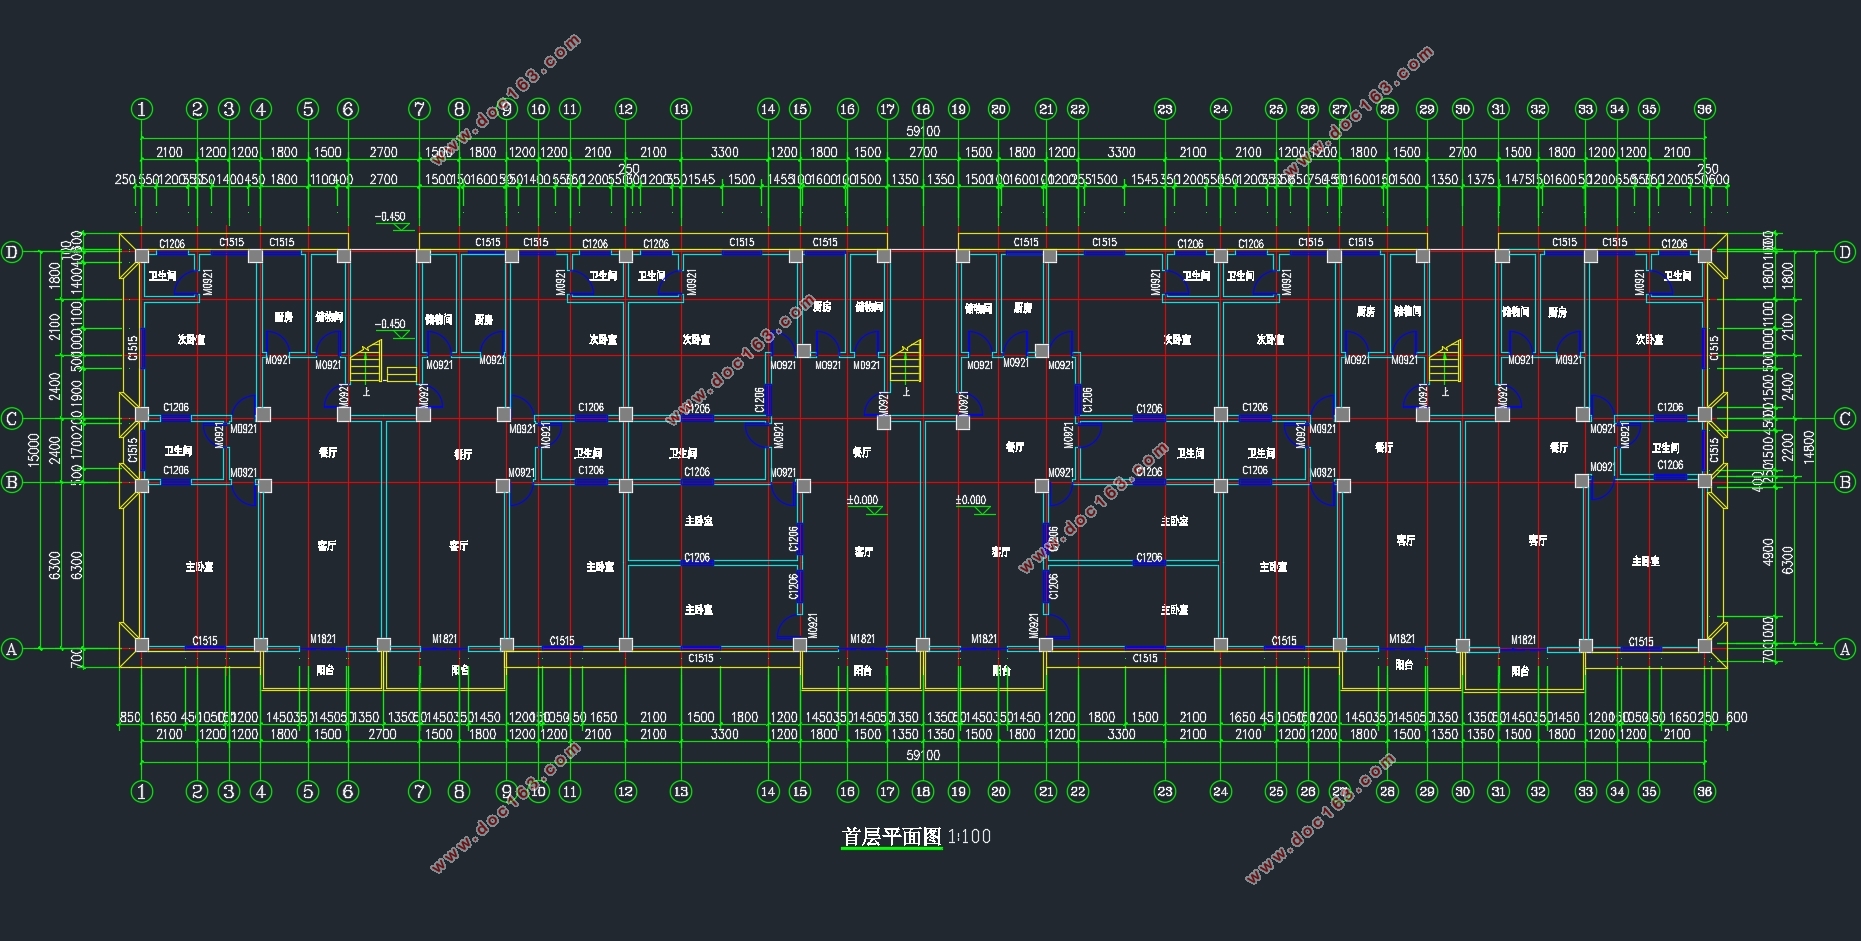Image resolution: width=1861 pixels, height=941 pixels.
Task: Click the 59100 overall dimension at top
Action: point(923,131)
